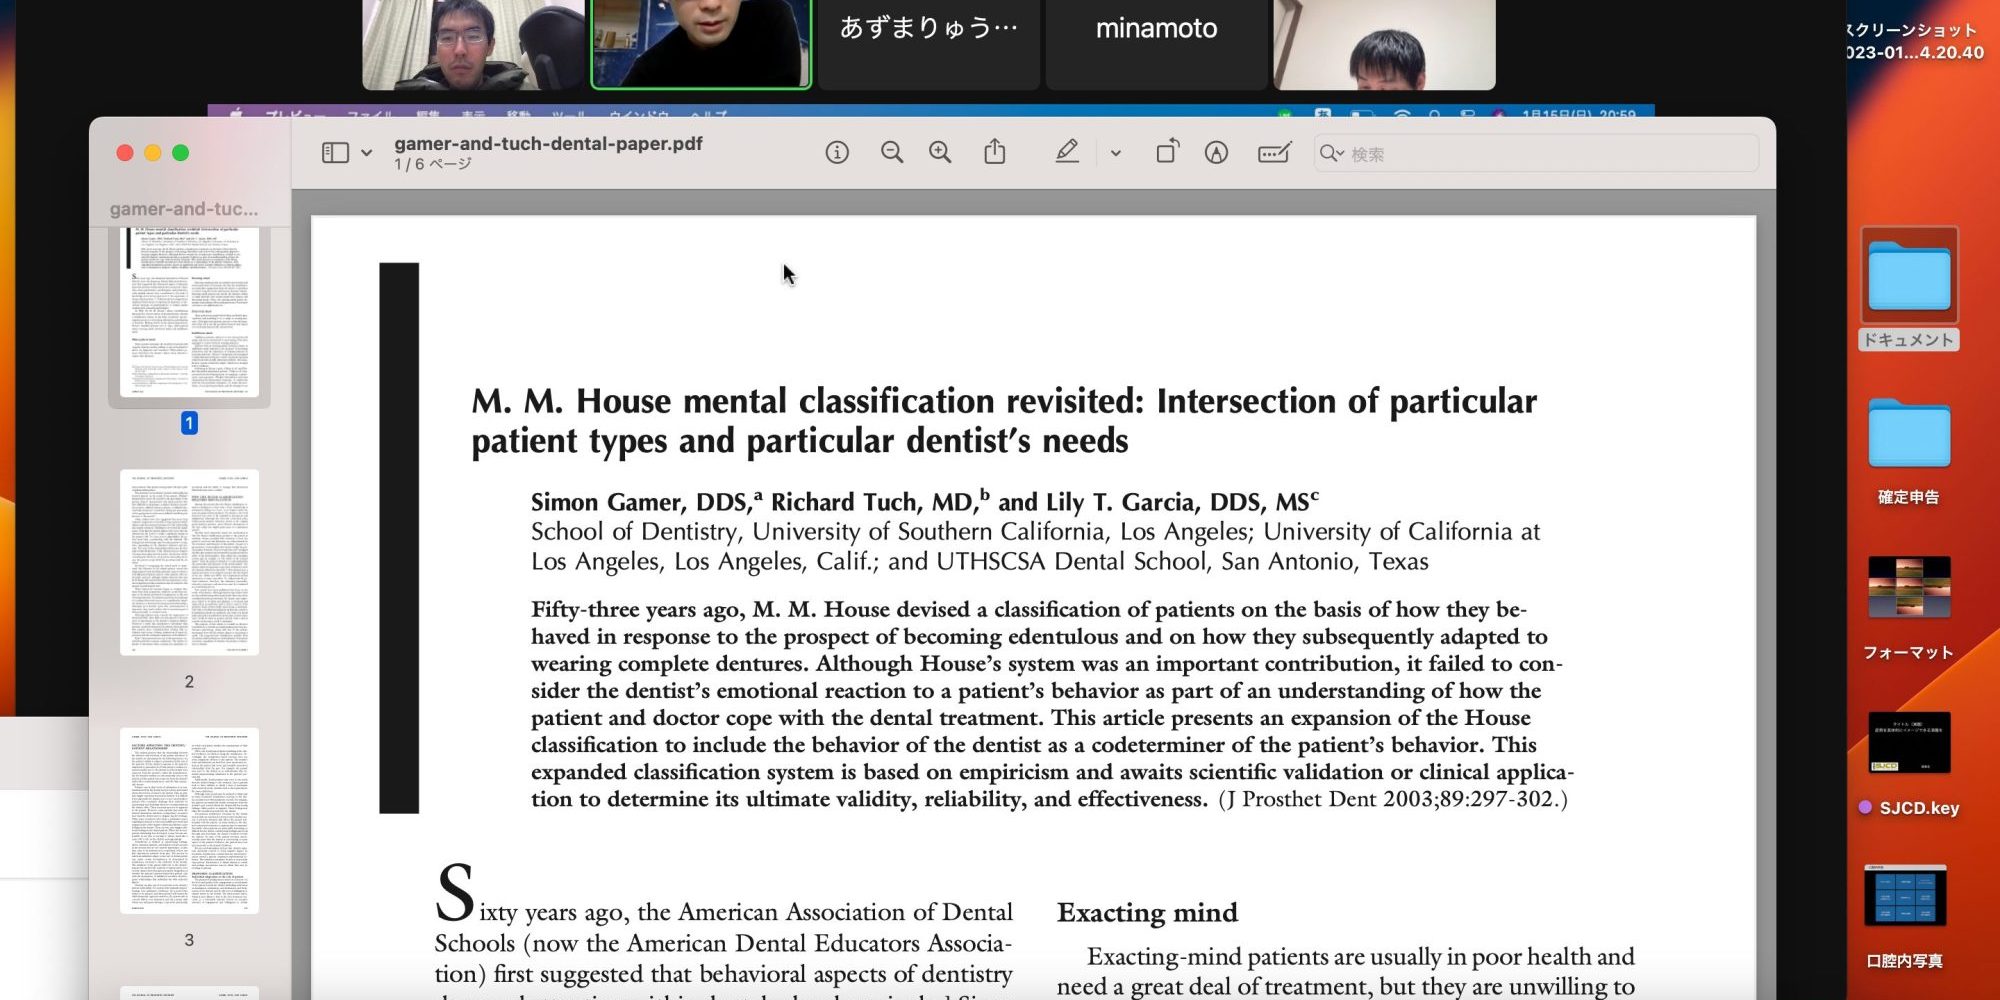Expand the search options magnifier menu
The width and height of the screenshot is (2000, 1000).
click(x=1331, y=154)
